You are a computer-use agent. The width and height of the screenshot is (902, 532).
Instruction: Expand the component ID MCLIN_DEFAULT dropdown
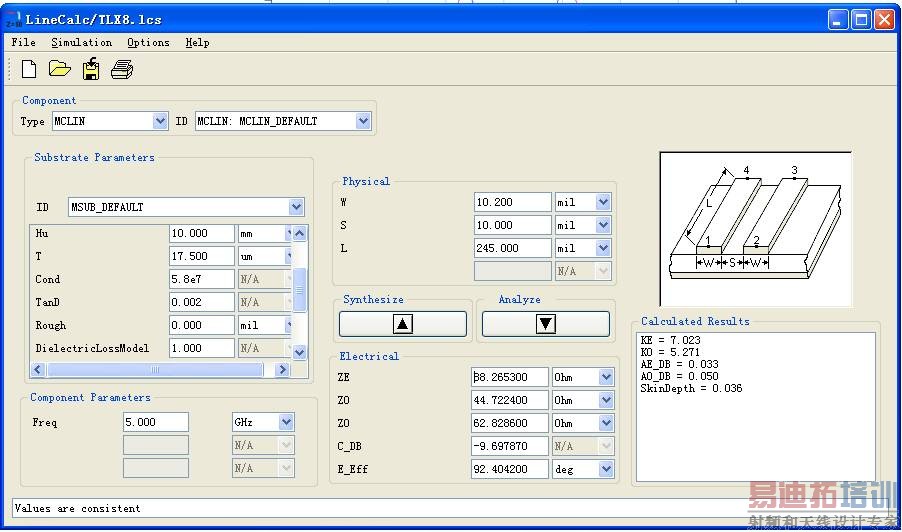[x=363, y=121]
